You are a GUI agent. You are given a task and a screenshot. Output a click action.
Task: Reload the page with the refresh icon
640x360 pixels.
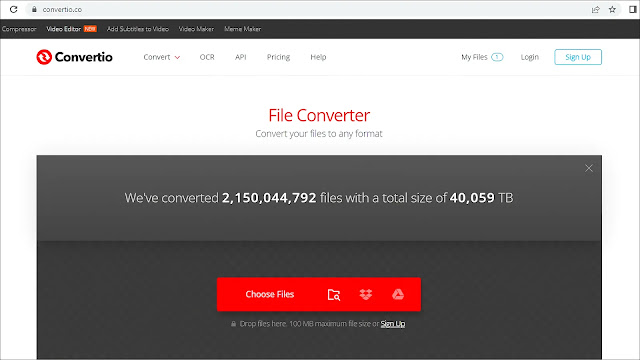pos(13,9)
